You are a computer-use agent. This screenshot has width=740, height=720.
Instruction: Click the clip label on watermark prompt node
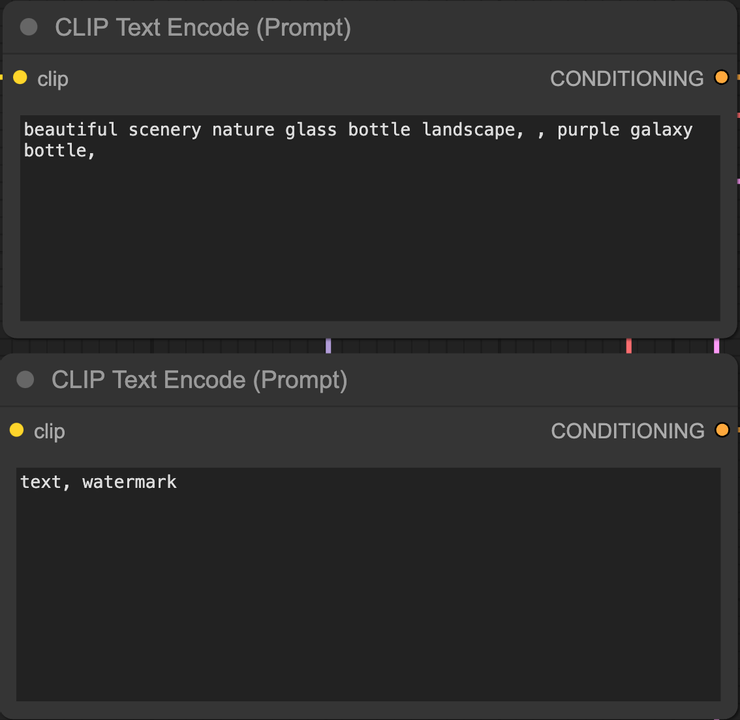[x=49, y=431]
